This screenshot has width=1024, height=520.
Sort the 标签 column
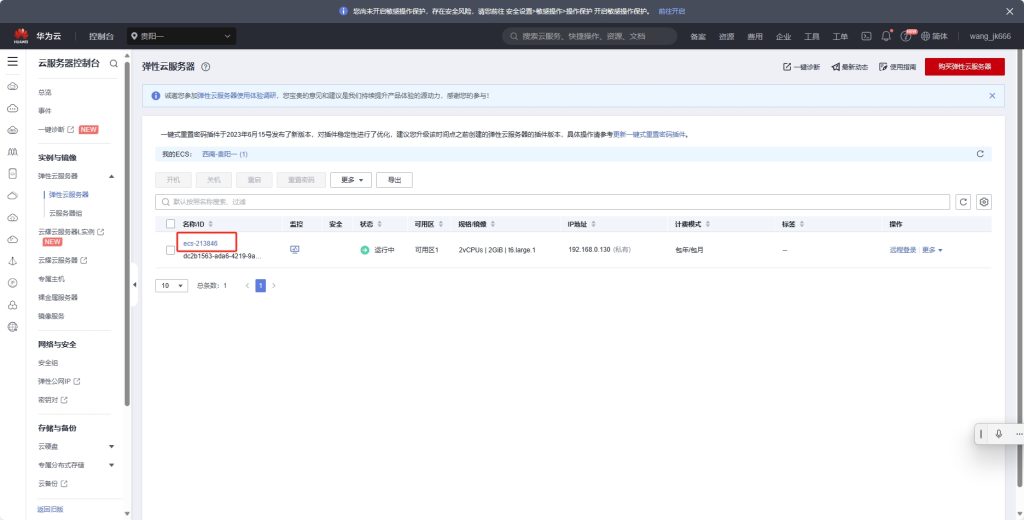tap(801, 224)
